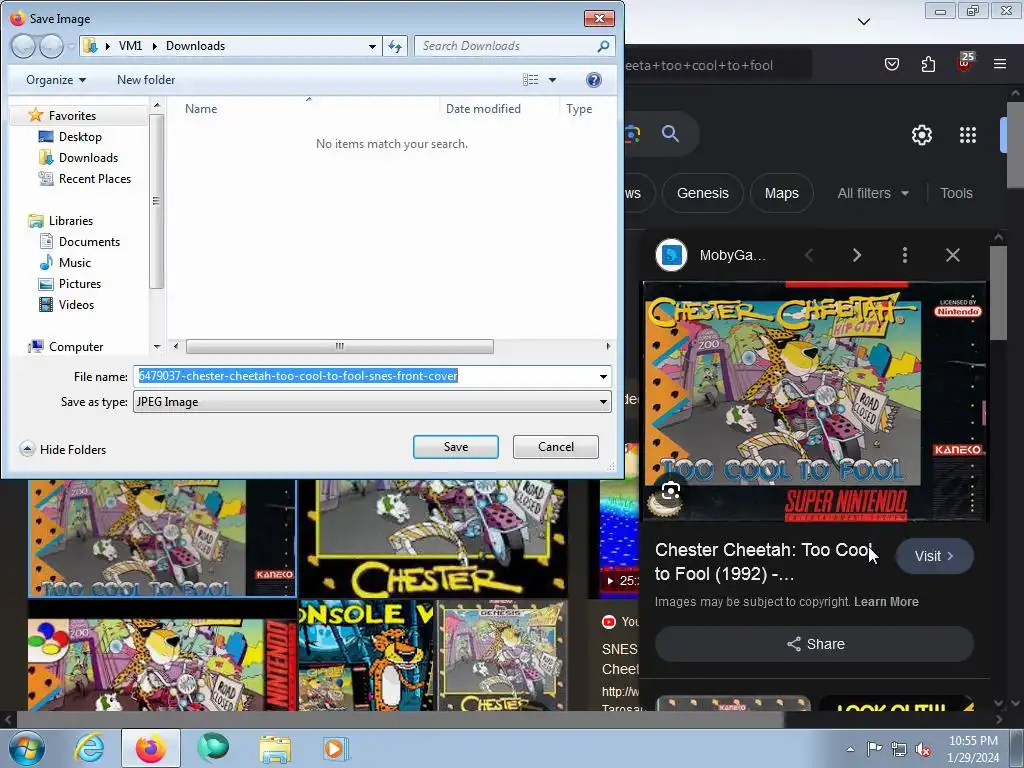
Task: Open the Google apps grid icon
Action: point(968,135)
